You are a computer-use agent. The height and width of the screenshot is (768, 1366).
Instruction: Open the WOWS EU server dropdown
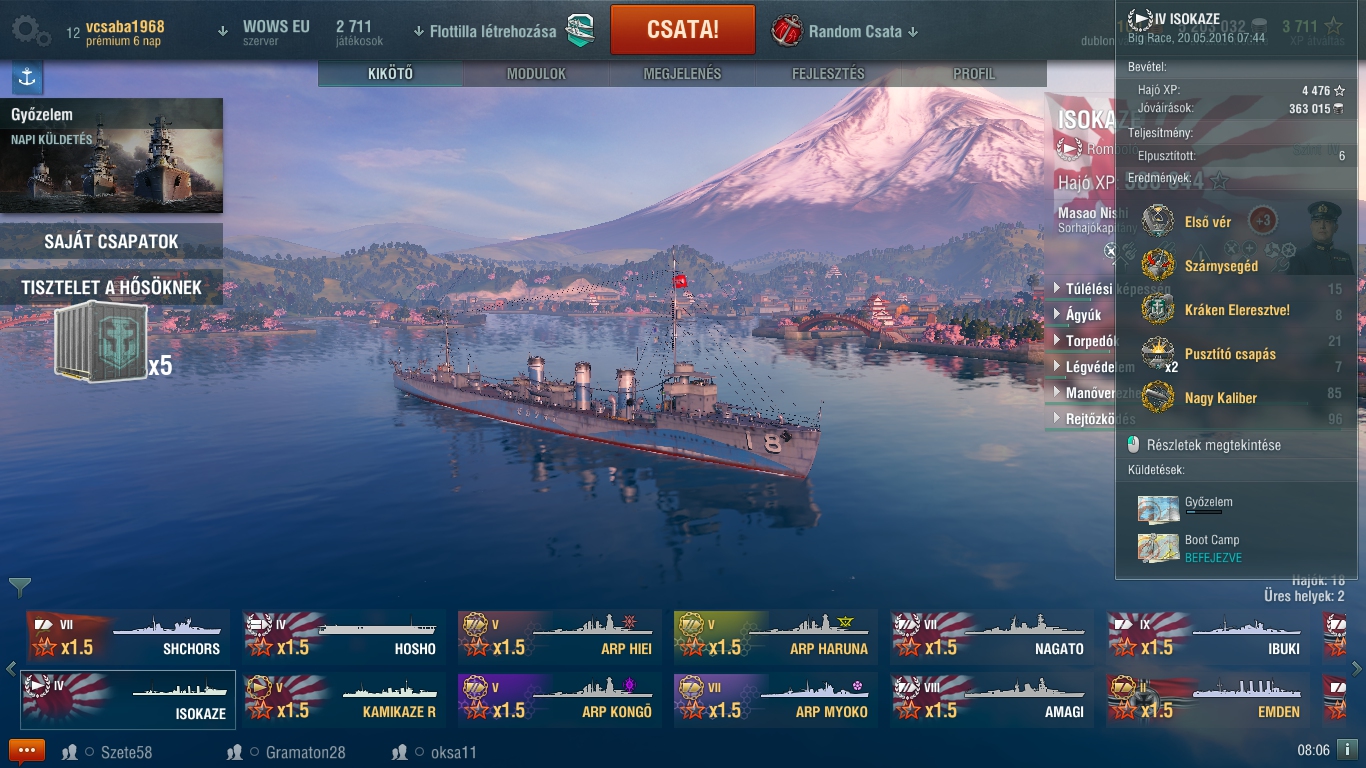(265, 31)
